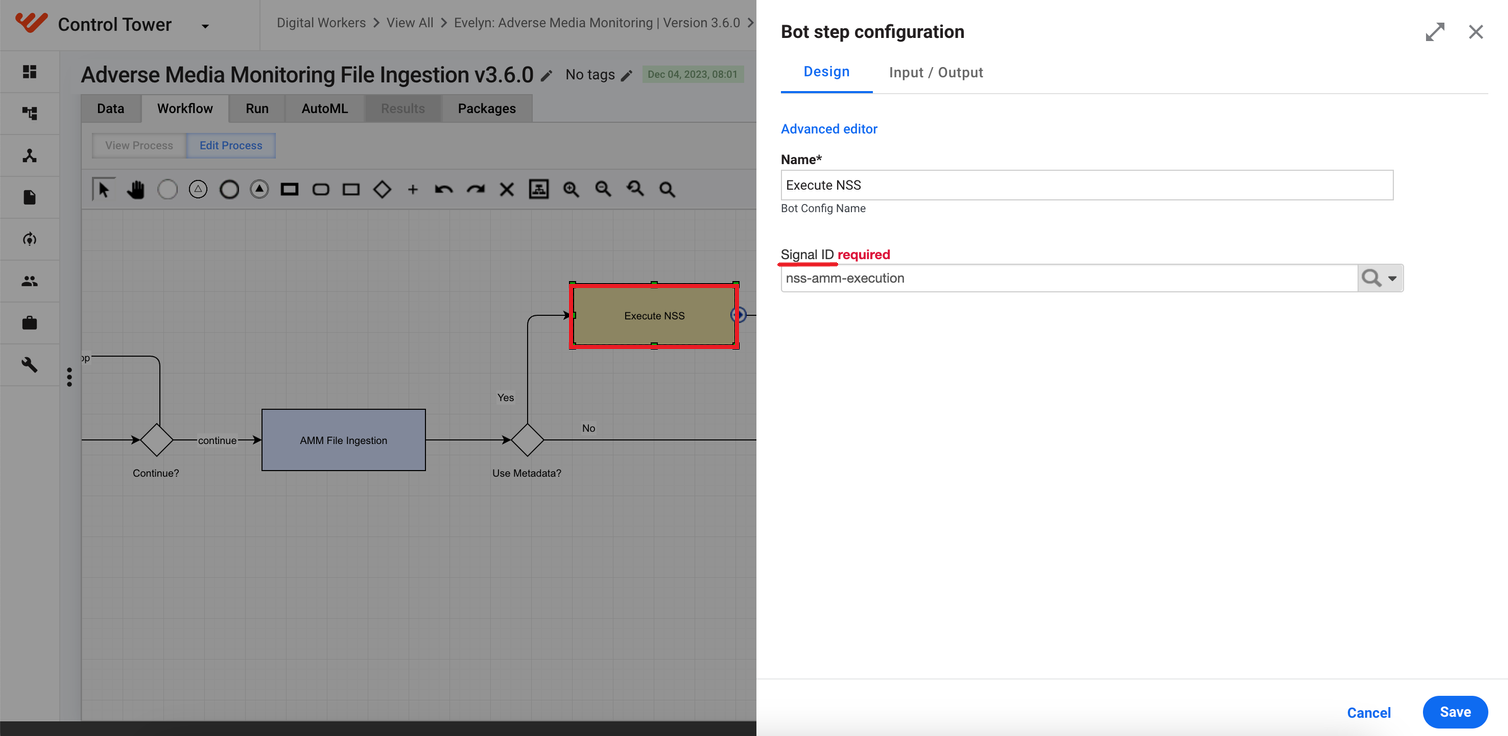Open the Data tab
1508x736 pixels.
coord(111,108)
